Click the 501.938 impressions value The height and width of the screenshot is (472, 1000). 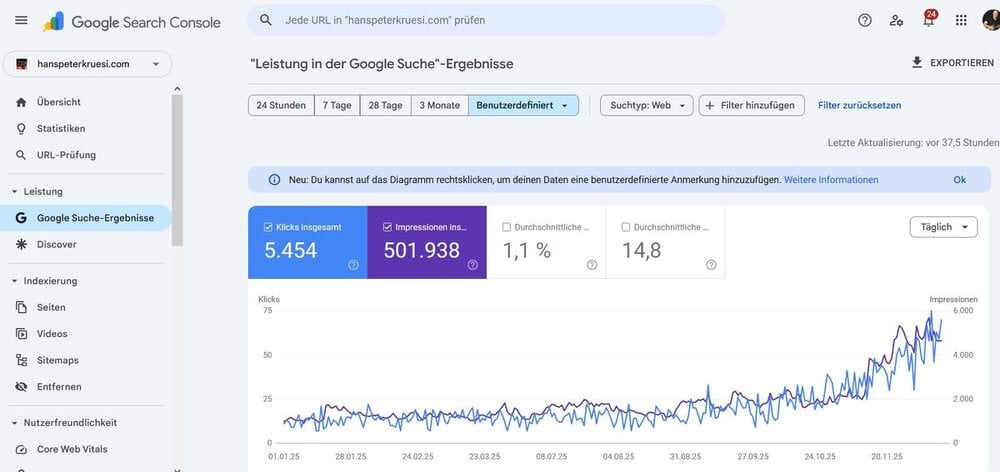click(x=422, y=250)
